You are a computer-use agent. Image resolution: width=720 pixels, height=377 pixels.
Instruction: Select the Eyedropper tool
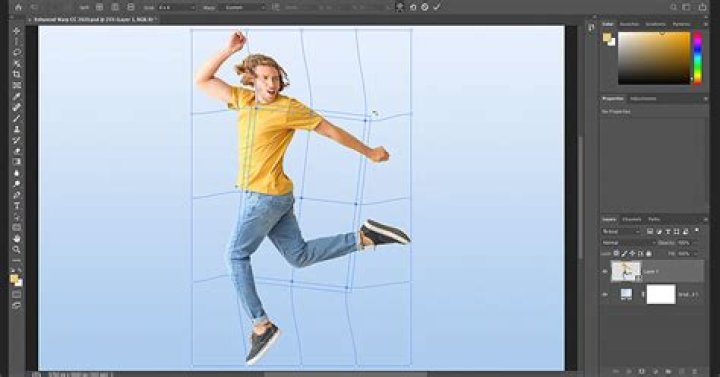(x=17, y=96)
